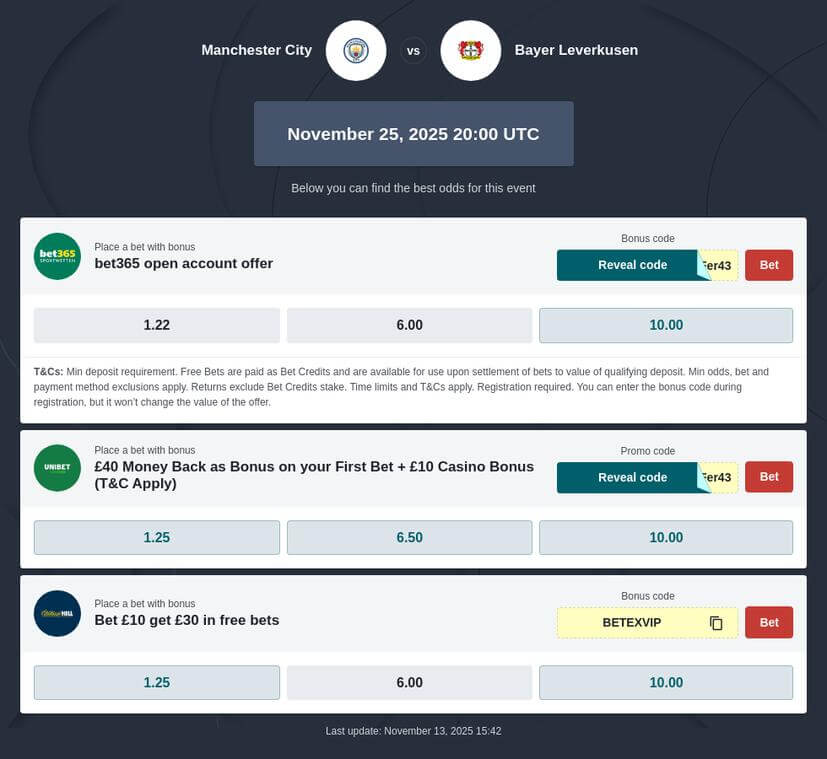Reveal the Unibet promo code
The height and width of the screenshot is (759, 827).
(x=631, y=477)
